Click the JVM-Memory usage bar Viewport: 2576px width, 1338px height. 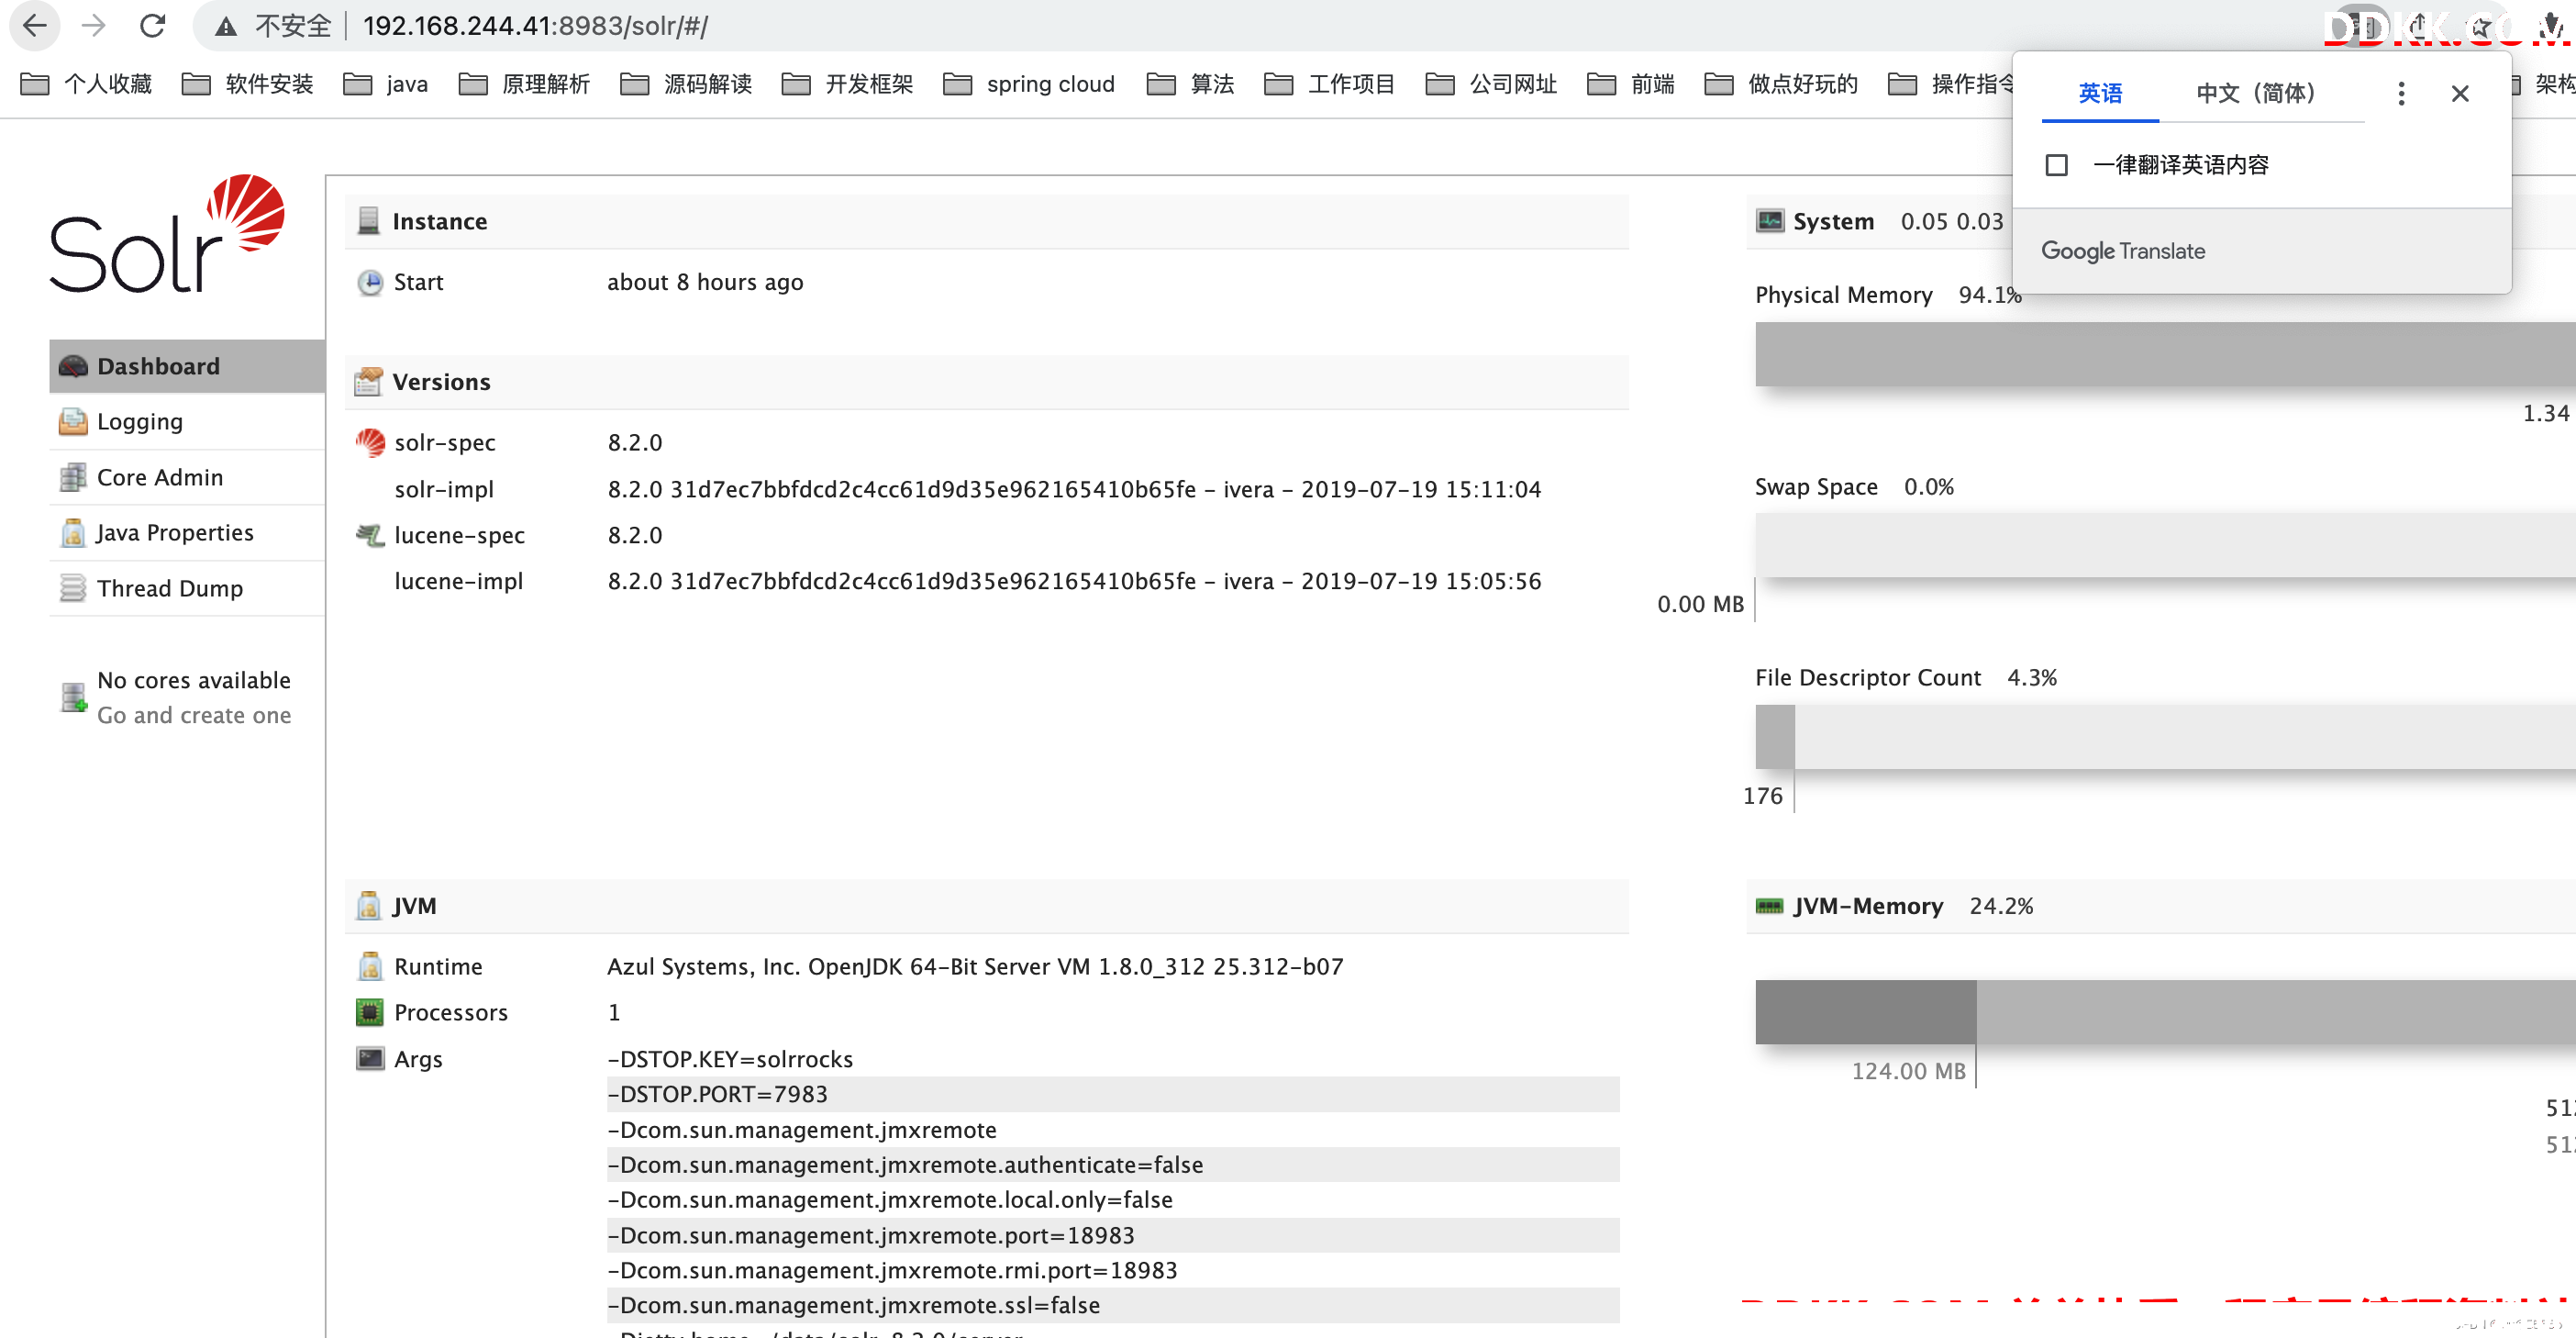[2165, 1012]
